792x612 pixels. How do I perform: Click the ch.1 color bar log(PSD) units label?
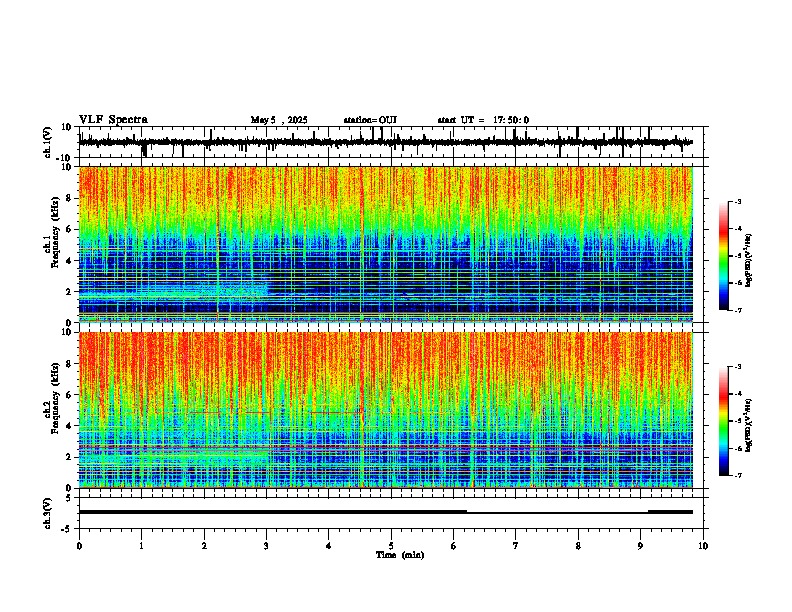(749, 260)
